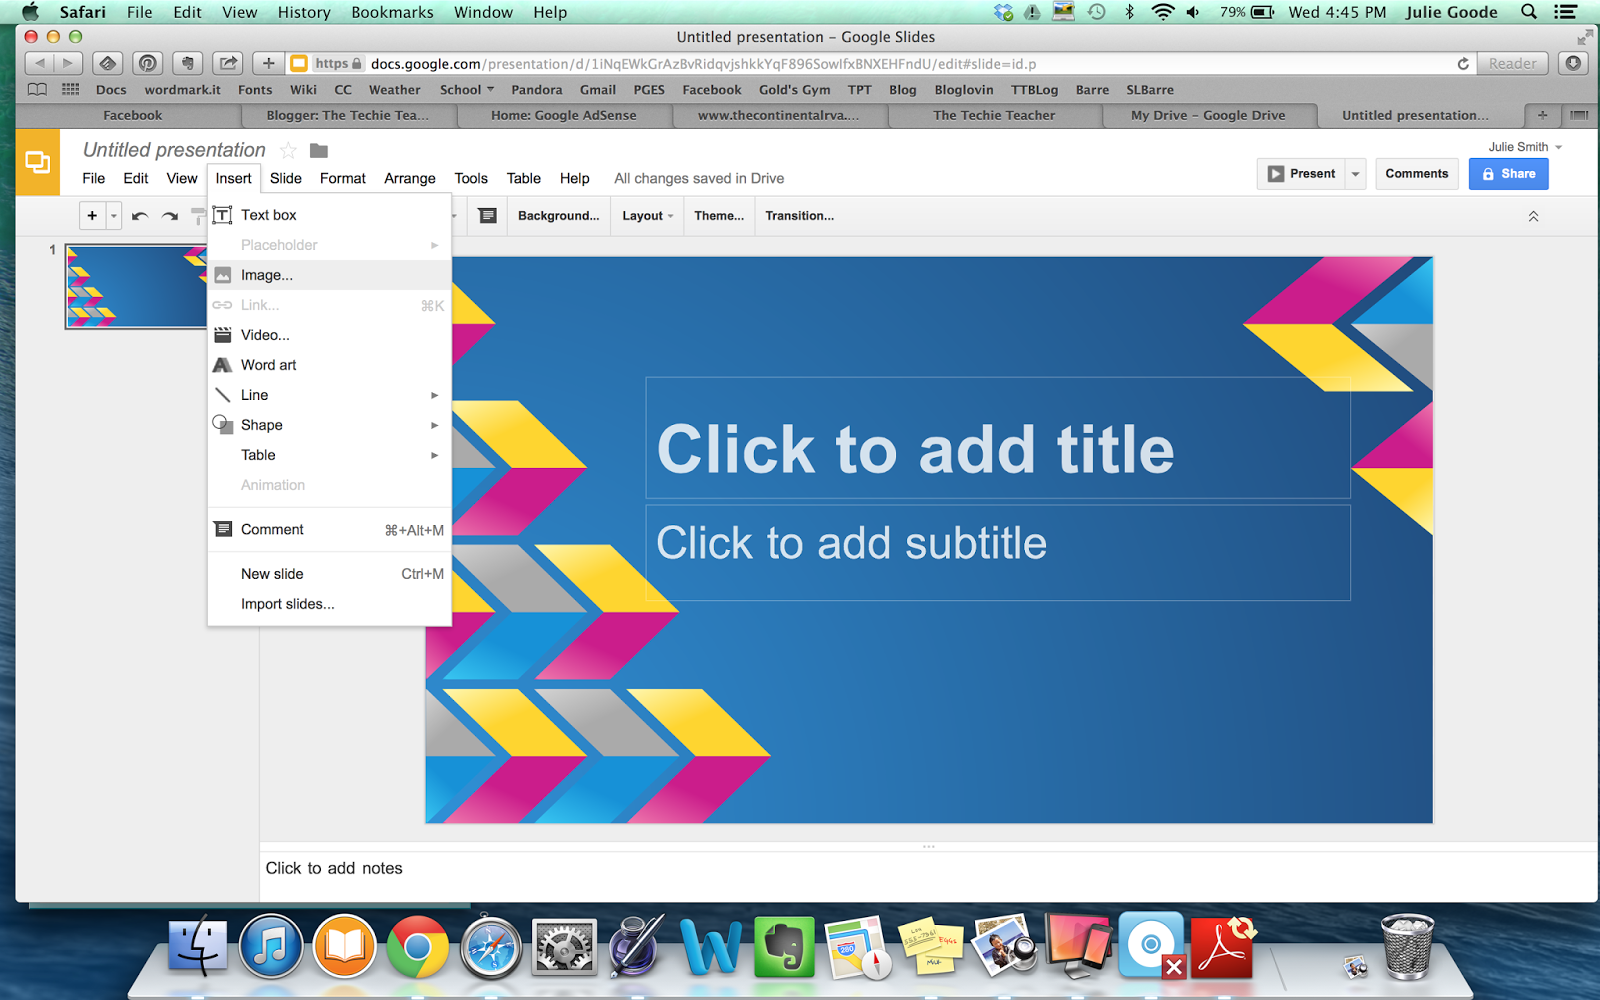The image size is (1600, 1000).
Task: Select Video... in the Insert menu
Action: pos(330,335)
